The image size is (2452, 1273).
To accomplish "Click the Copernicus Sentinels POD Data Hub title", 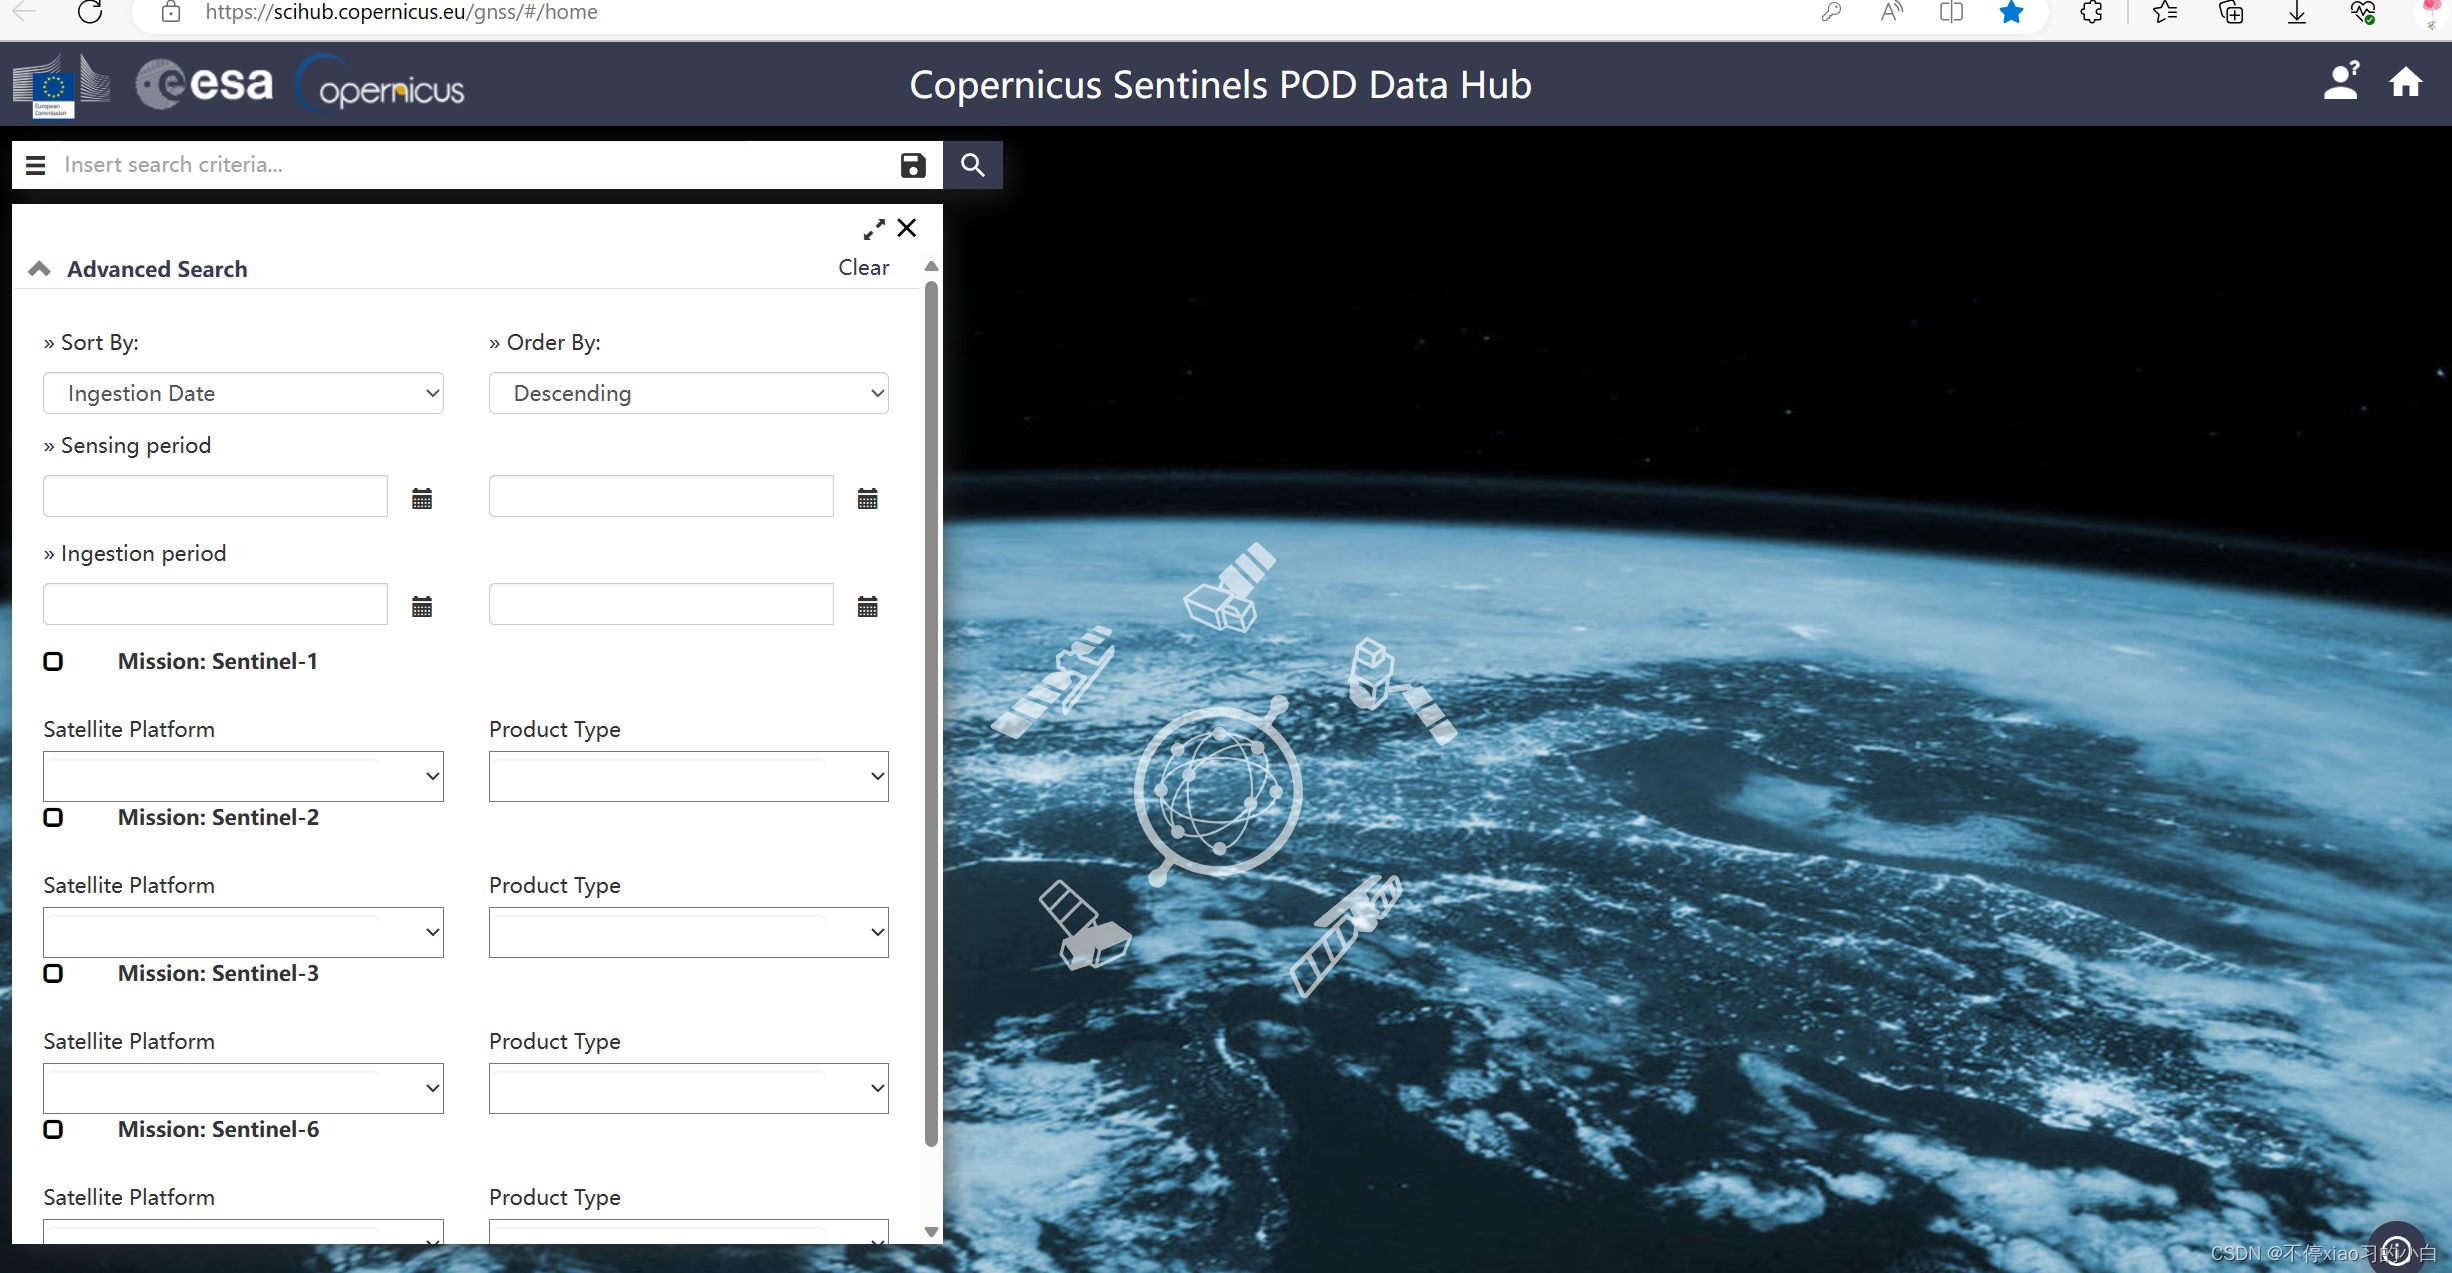I will (x=1220, y=85).
